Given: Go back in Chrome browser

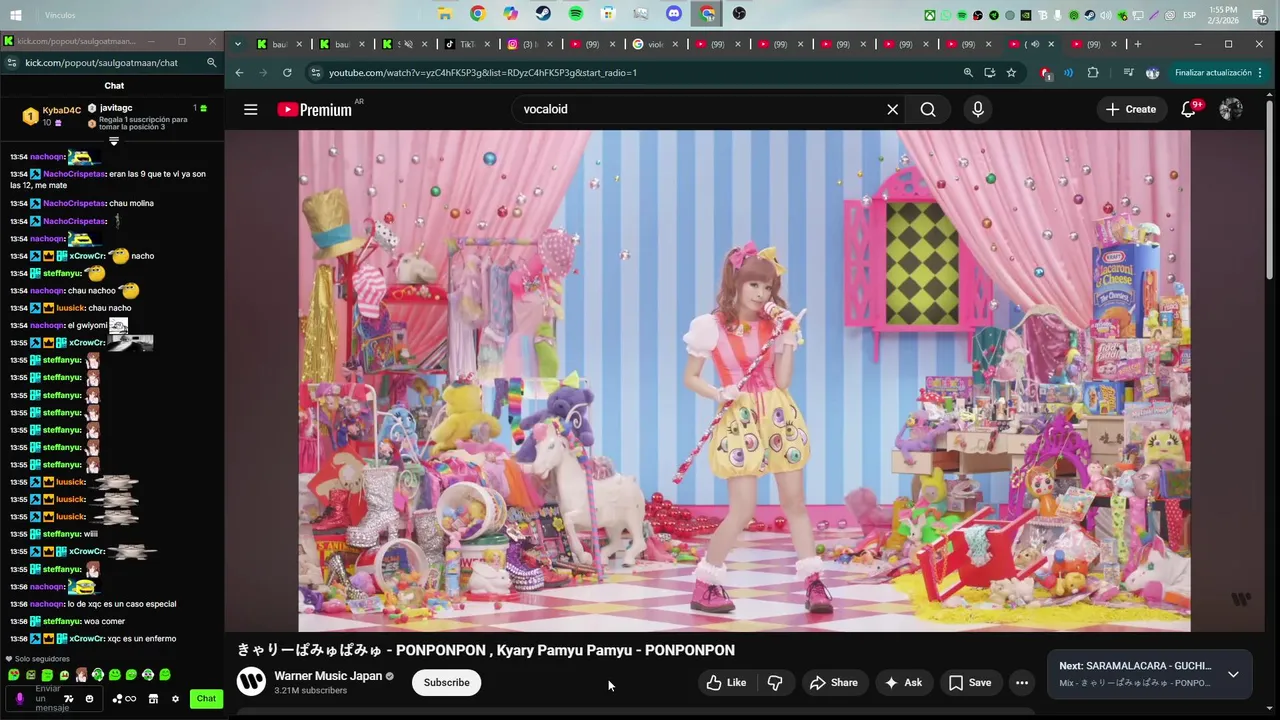Looking at the screenshot, I should click(239, 73).
